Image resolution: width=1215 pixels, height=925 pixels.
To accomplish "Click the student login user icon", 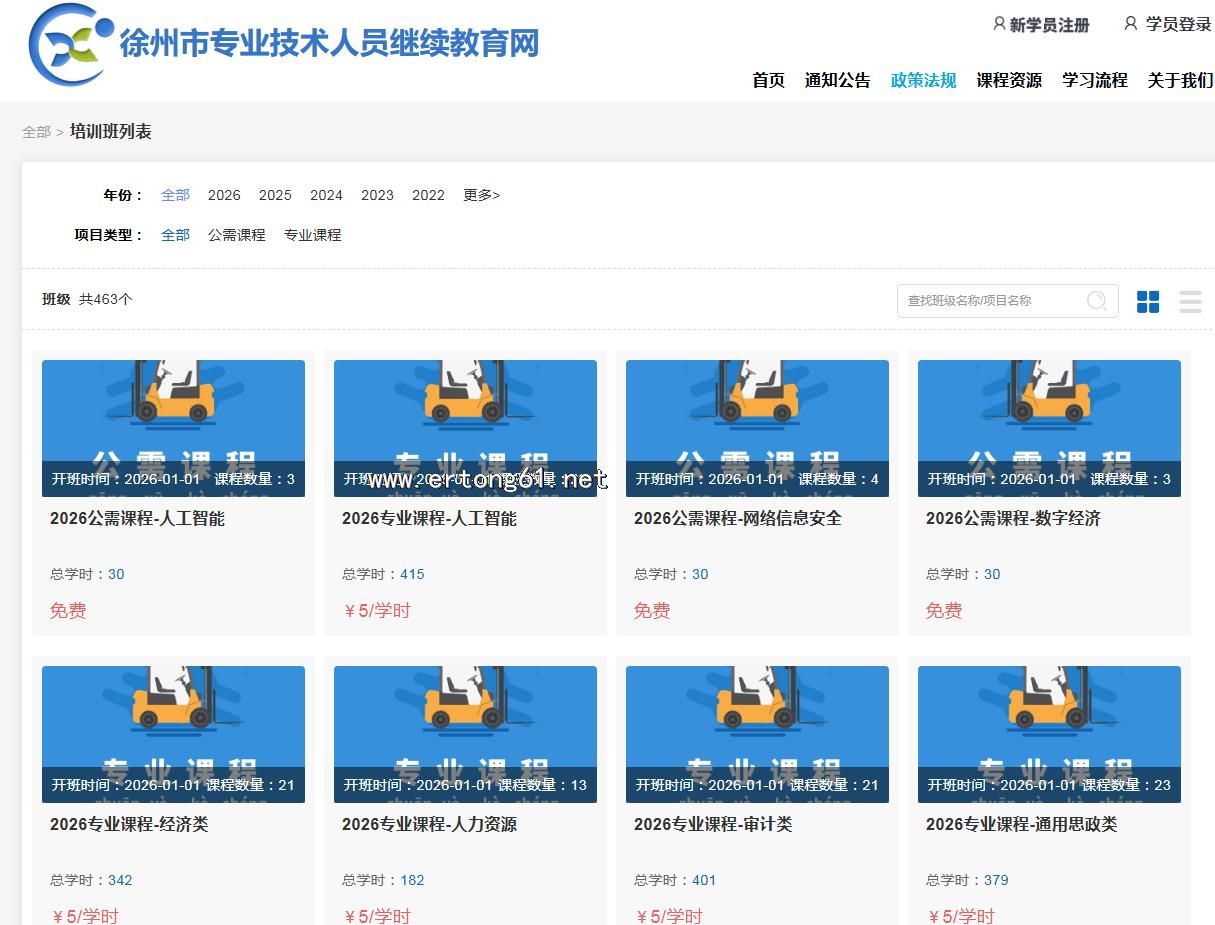I will click(1131, 24).
